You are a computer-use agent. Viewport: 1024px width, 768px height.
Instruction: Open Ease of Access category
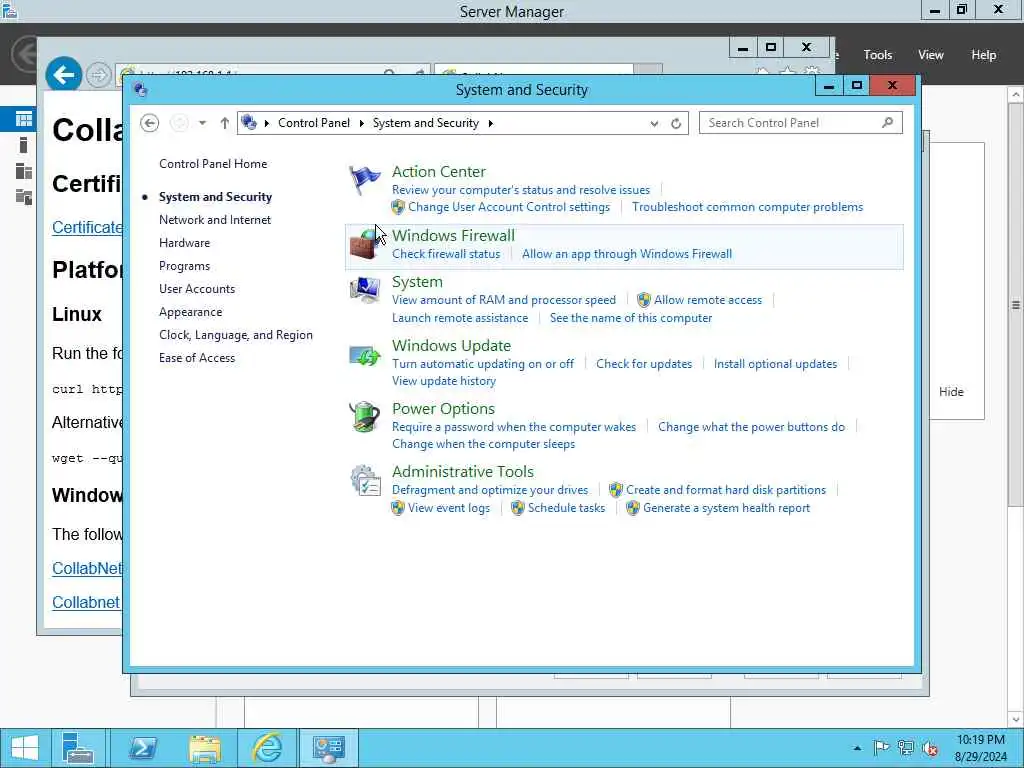(x=197, y=358)
